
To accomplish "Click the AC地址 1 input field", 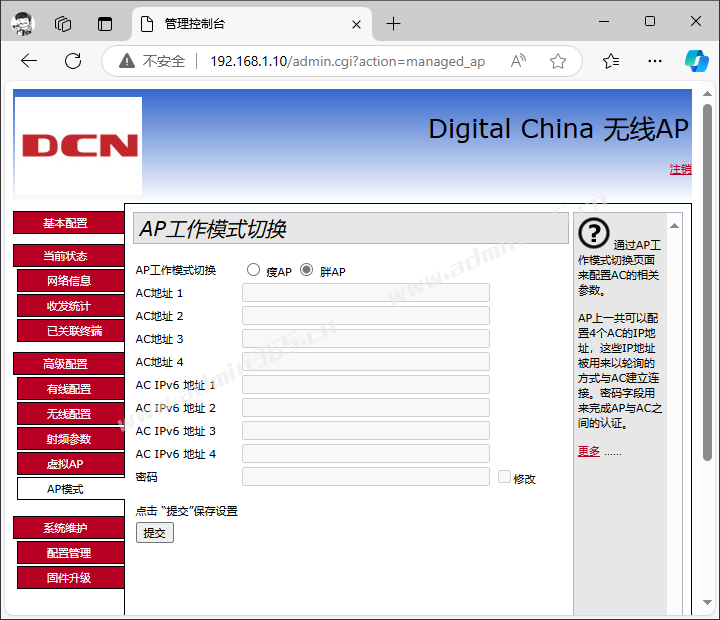I will [366, 293].
